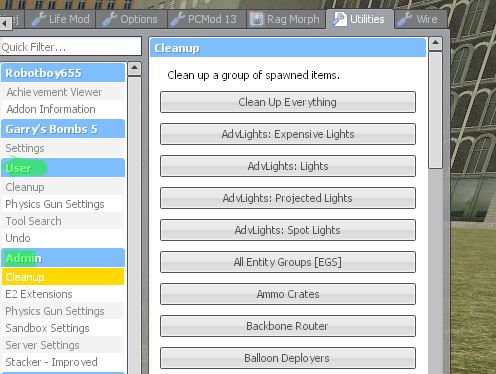Collapse the Garry's Bombs 5 category
This screenshot has width=496, height=374.
(x=63, y=129)
